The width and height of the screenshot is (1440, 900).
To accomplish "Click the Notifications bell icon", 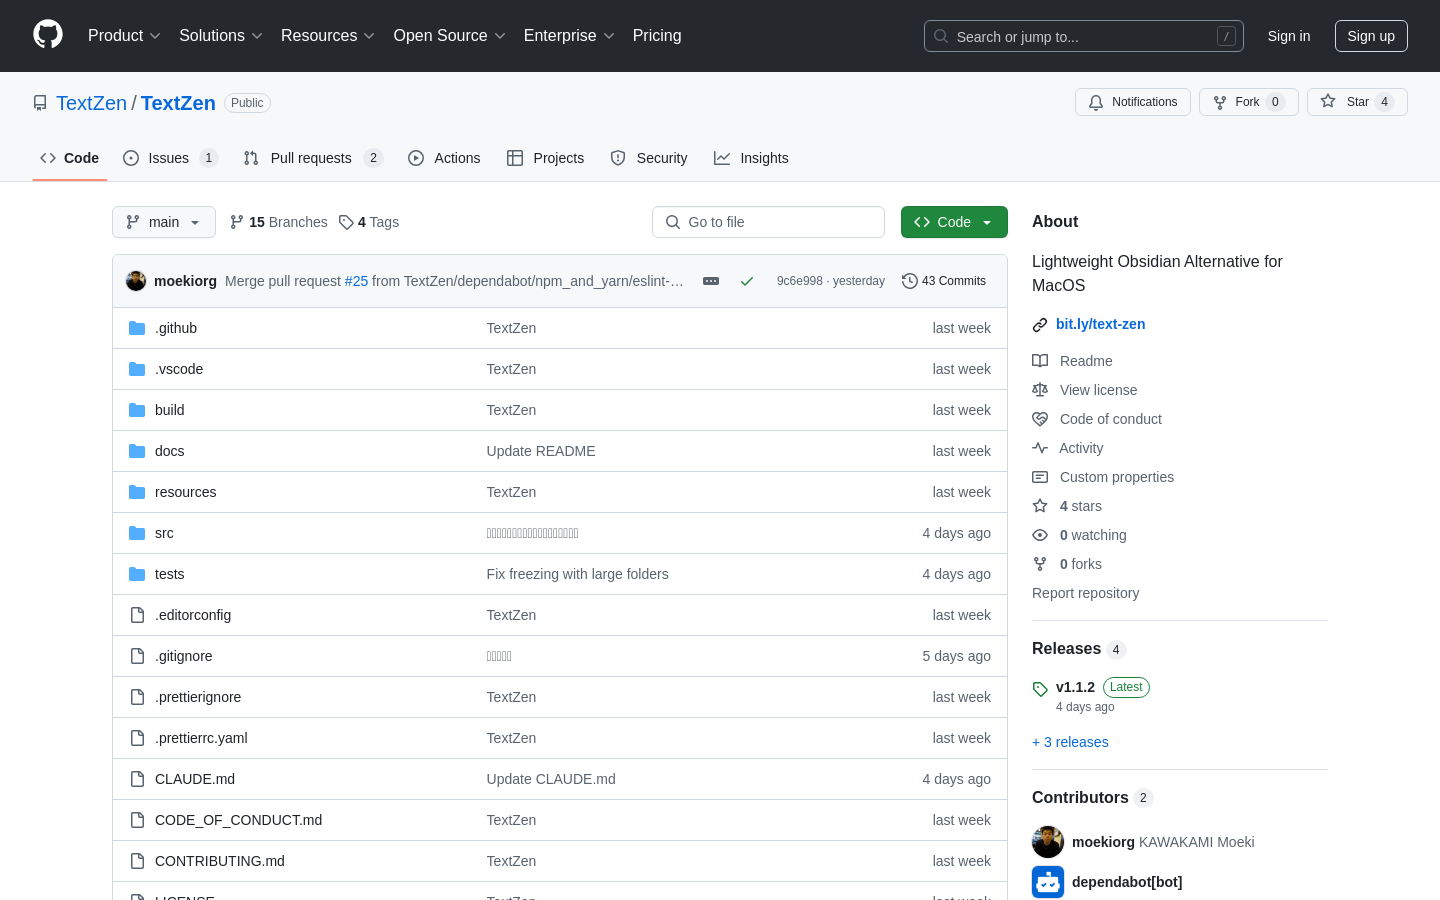I will [x=1096, y=102].
